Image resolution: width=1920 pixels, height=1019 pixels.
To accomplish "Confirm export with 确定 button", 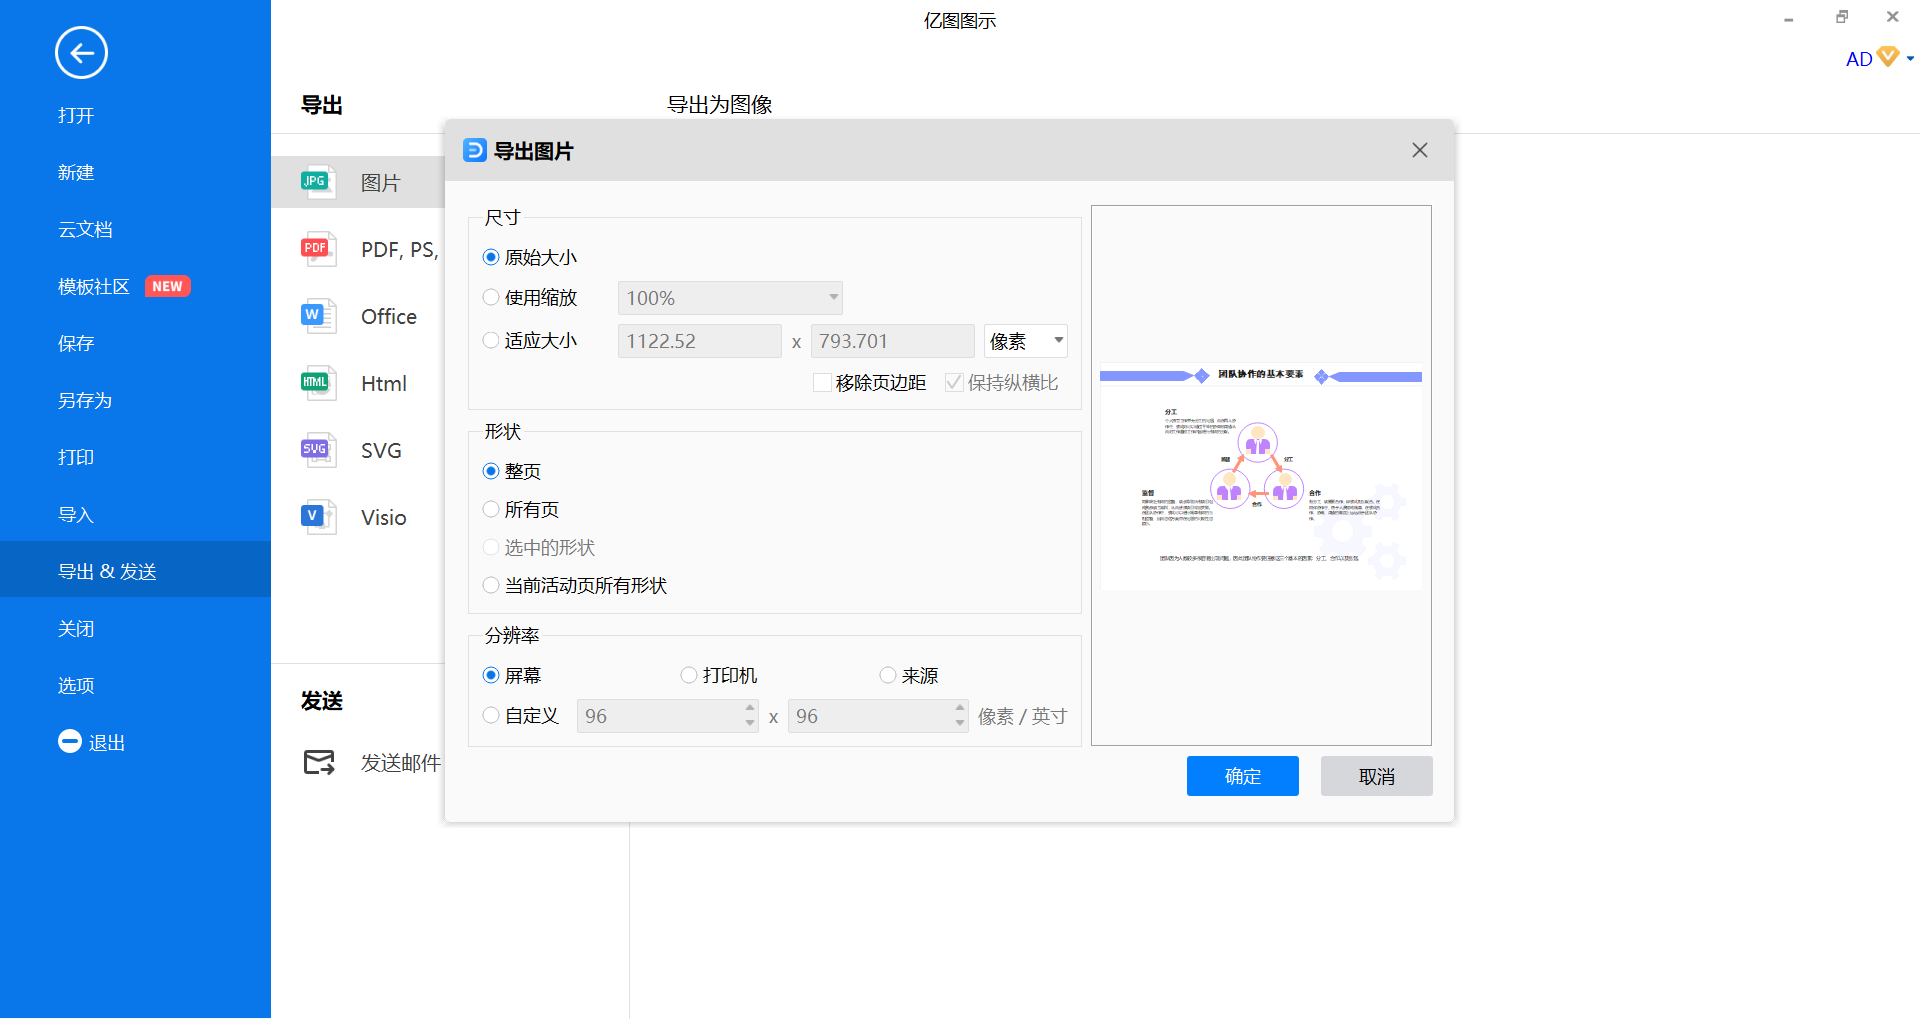I will [x=1243, y=776].
